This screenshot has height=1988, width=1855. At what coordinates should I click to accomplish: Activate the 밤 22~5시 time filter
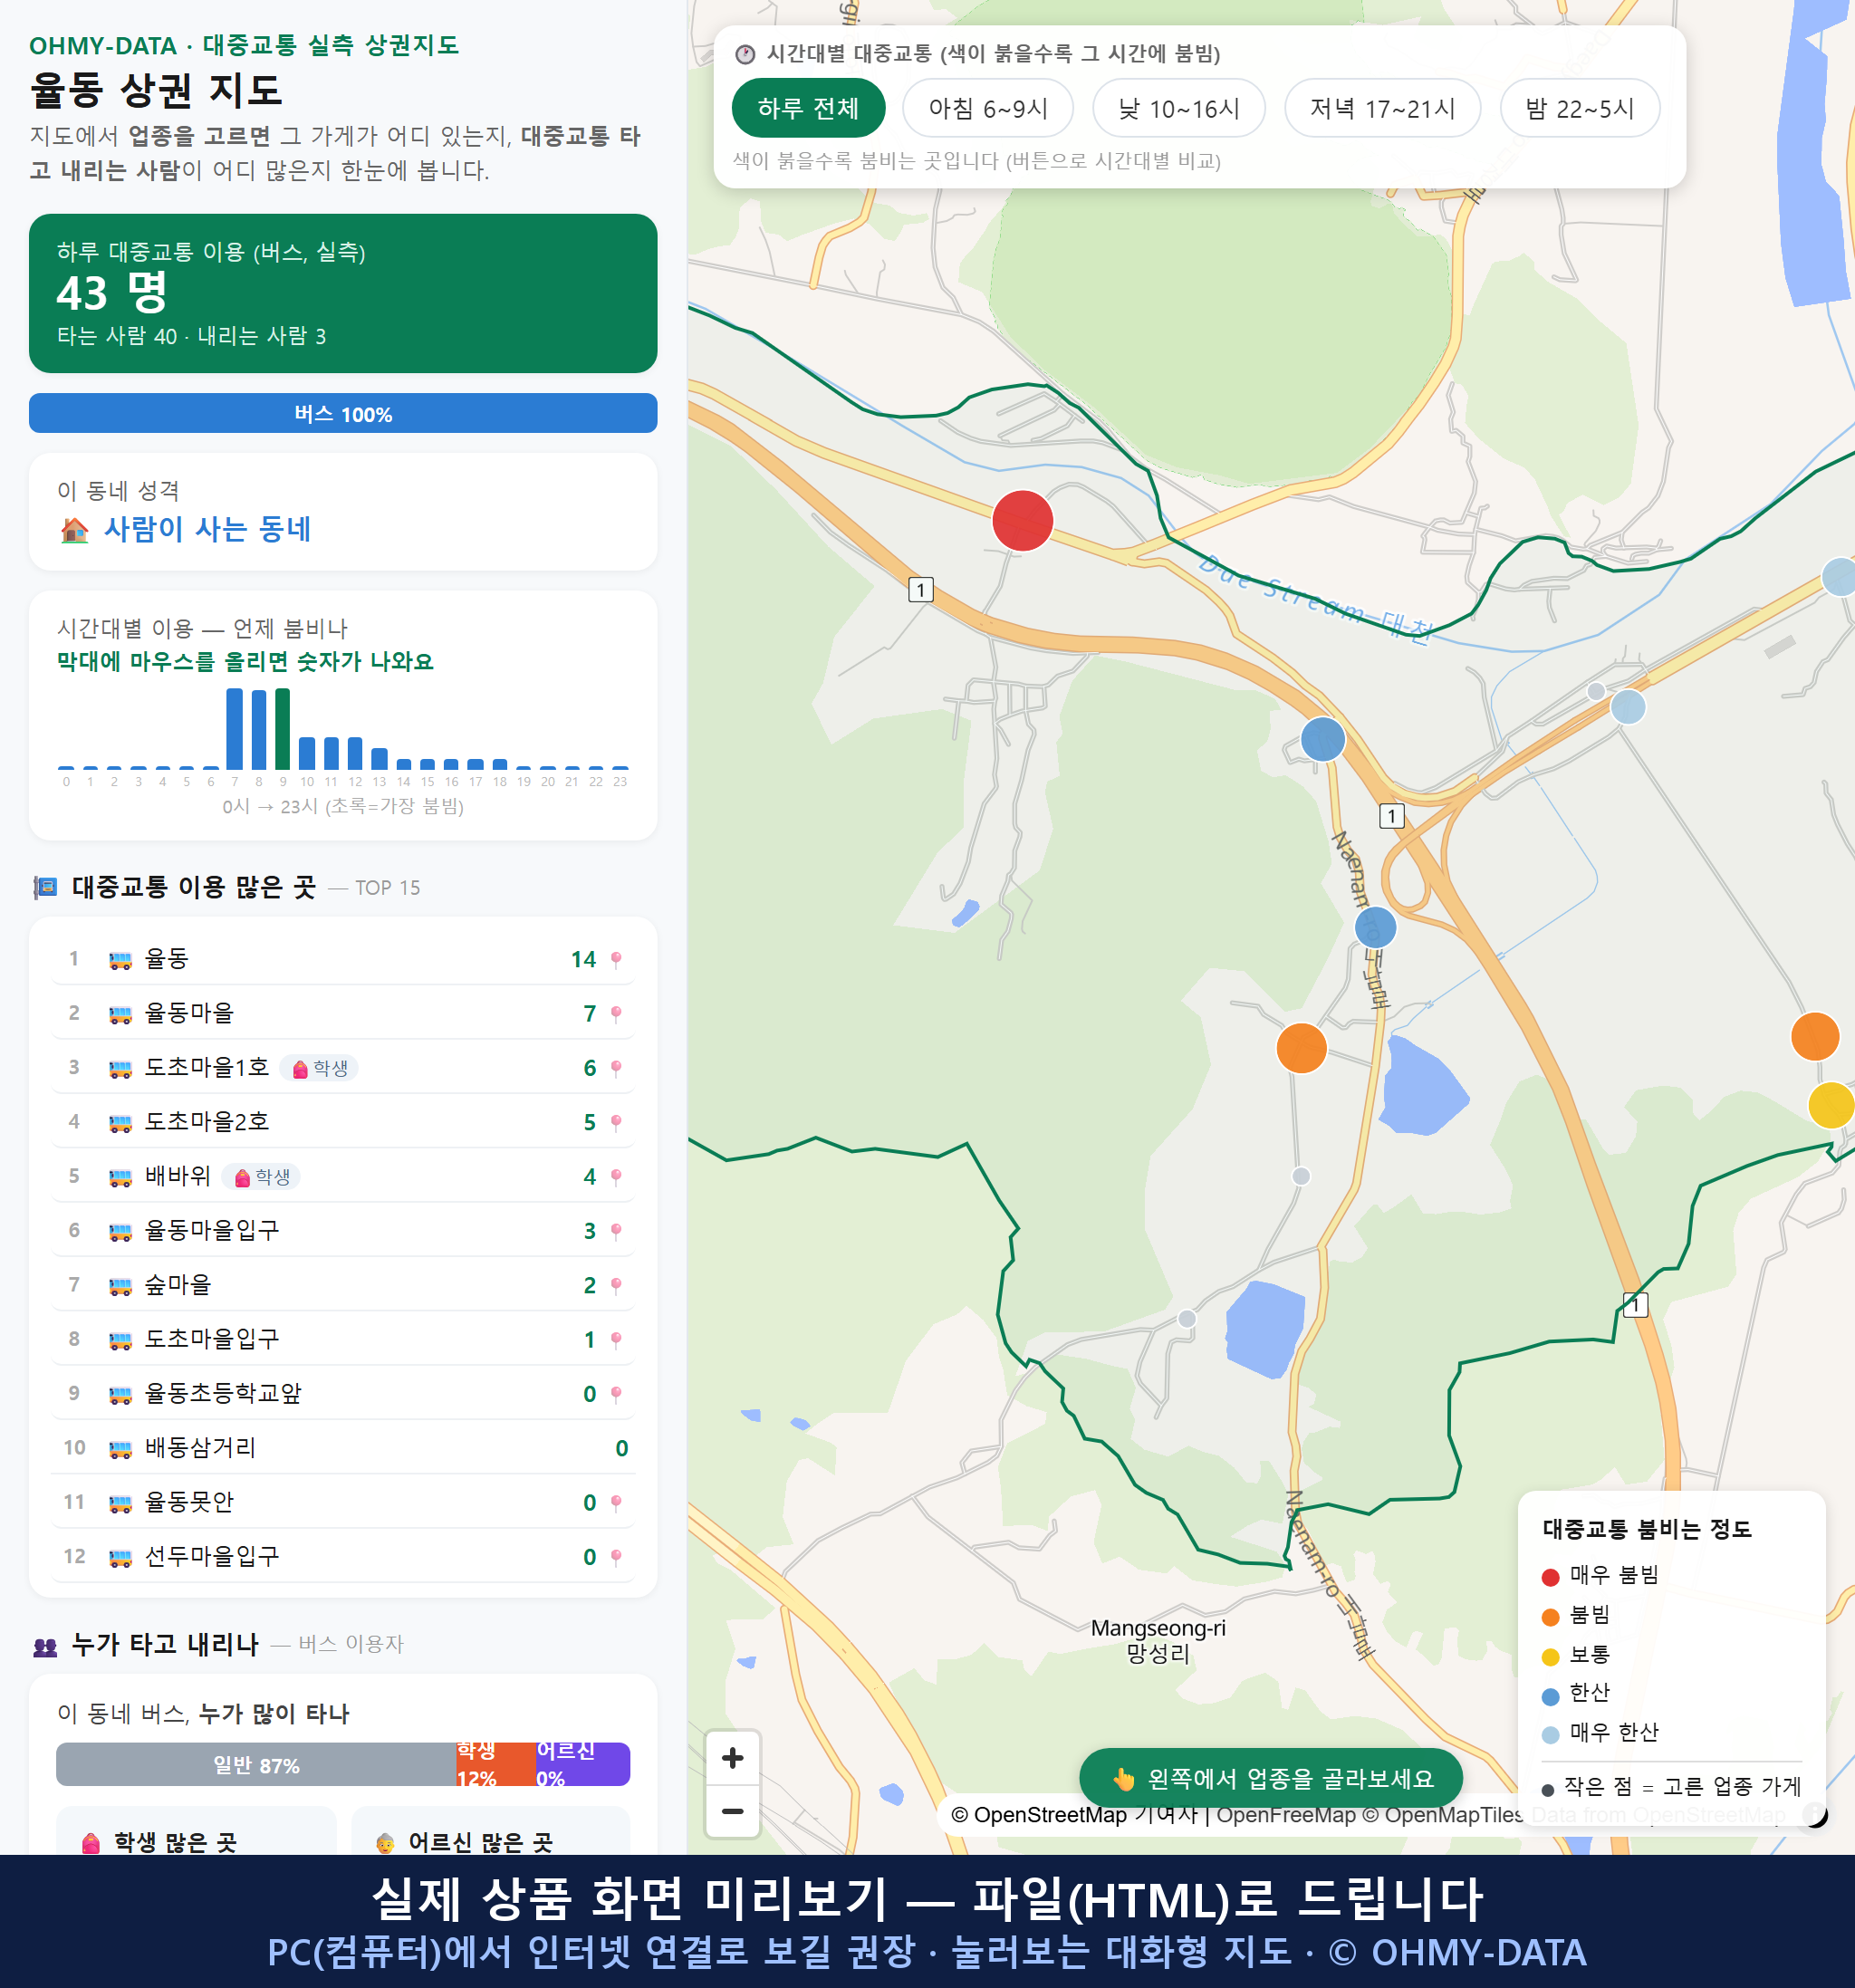(x=1579, y=108)
